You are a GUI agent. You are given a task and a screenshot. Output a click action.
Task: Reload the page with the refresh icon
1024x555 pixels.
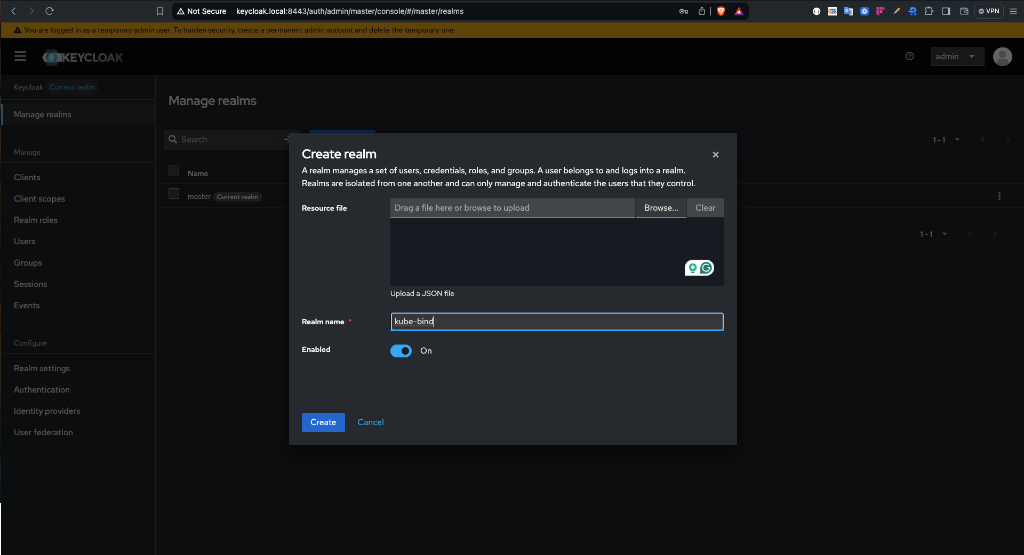pos(49,11)
